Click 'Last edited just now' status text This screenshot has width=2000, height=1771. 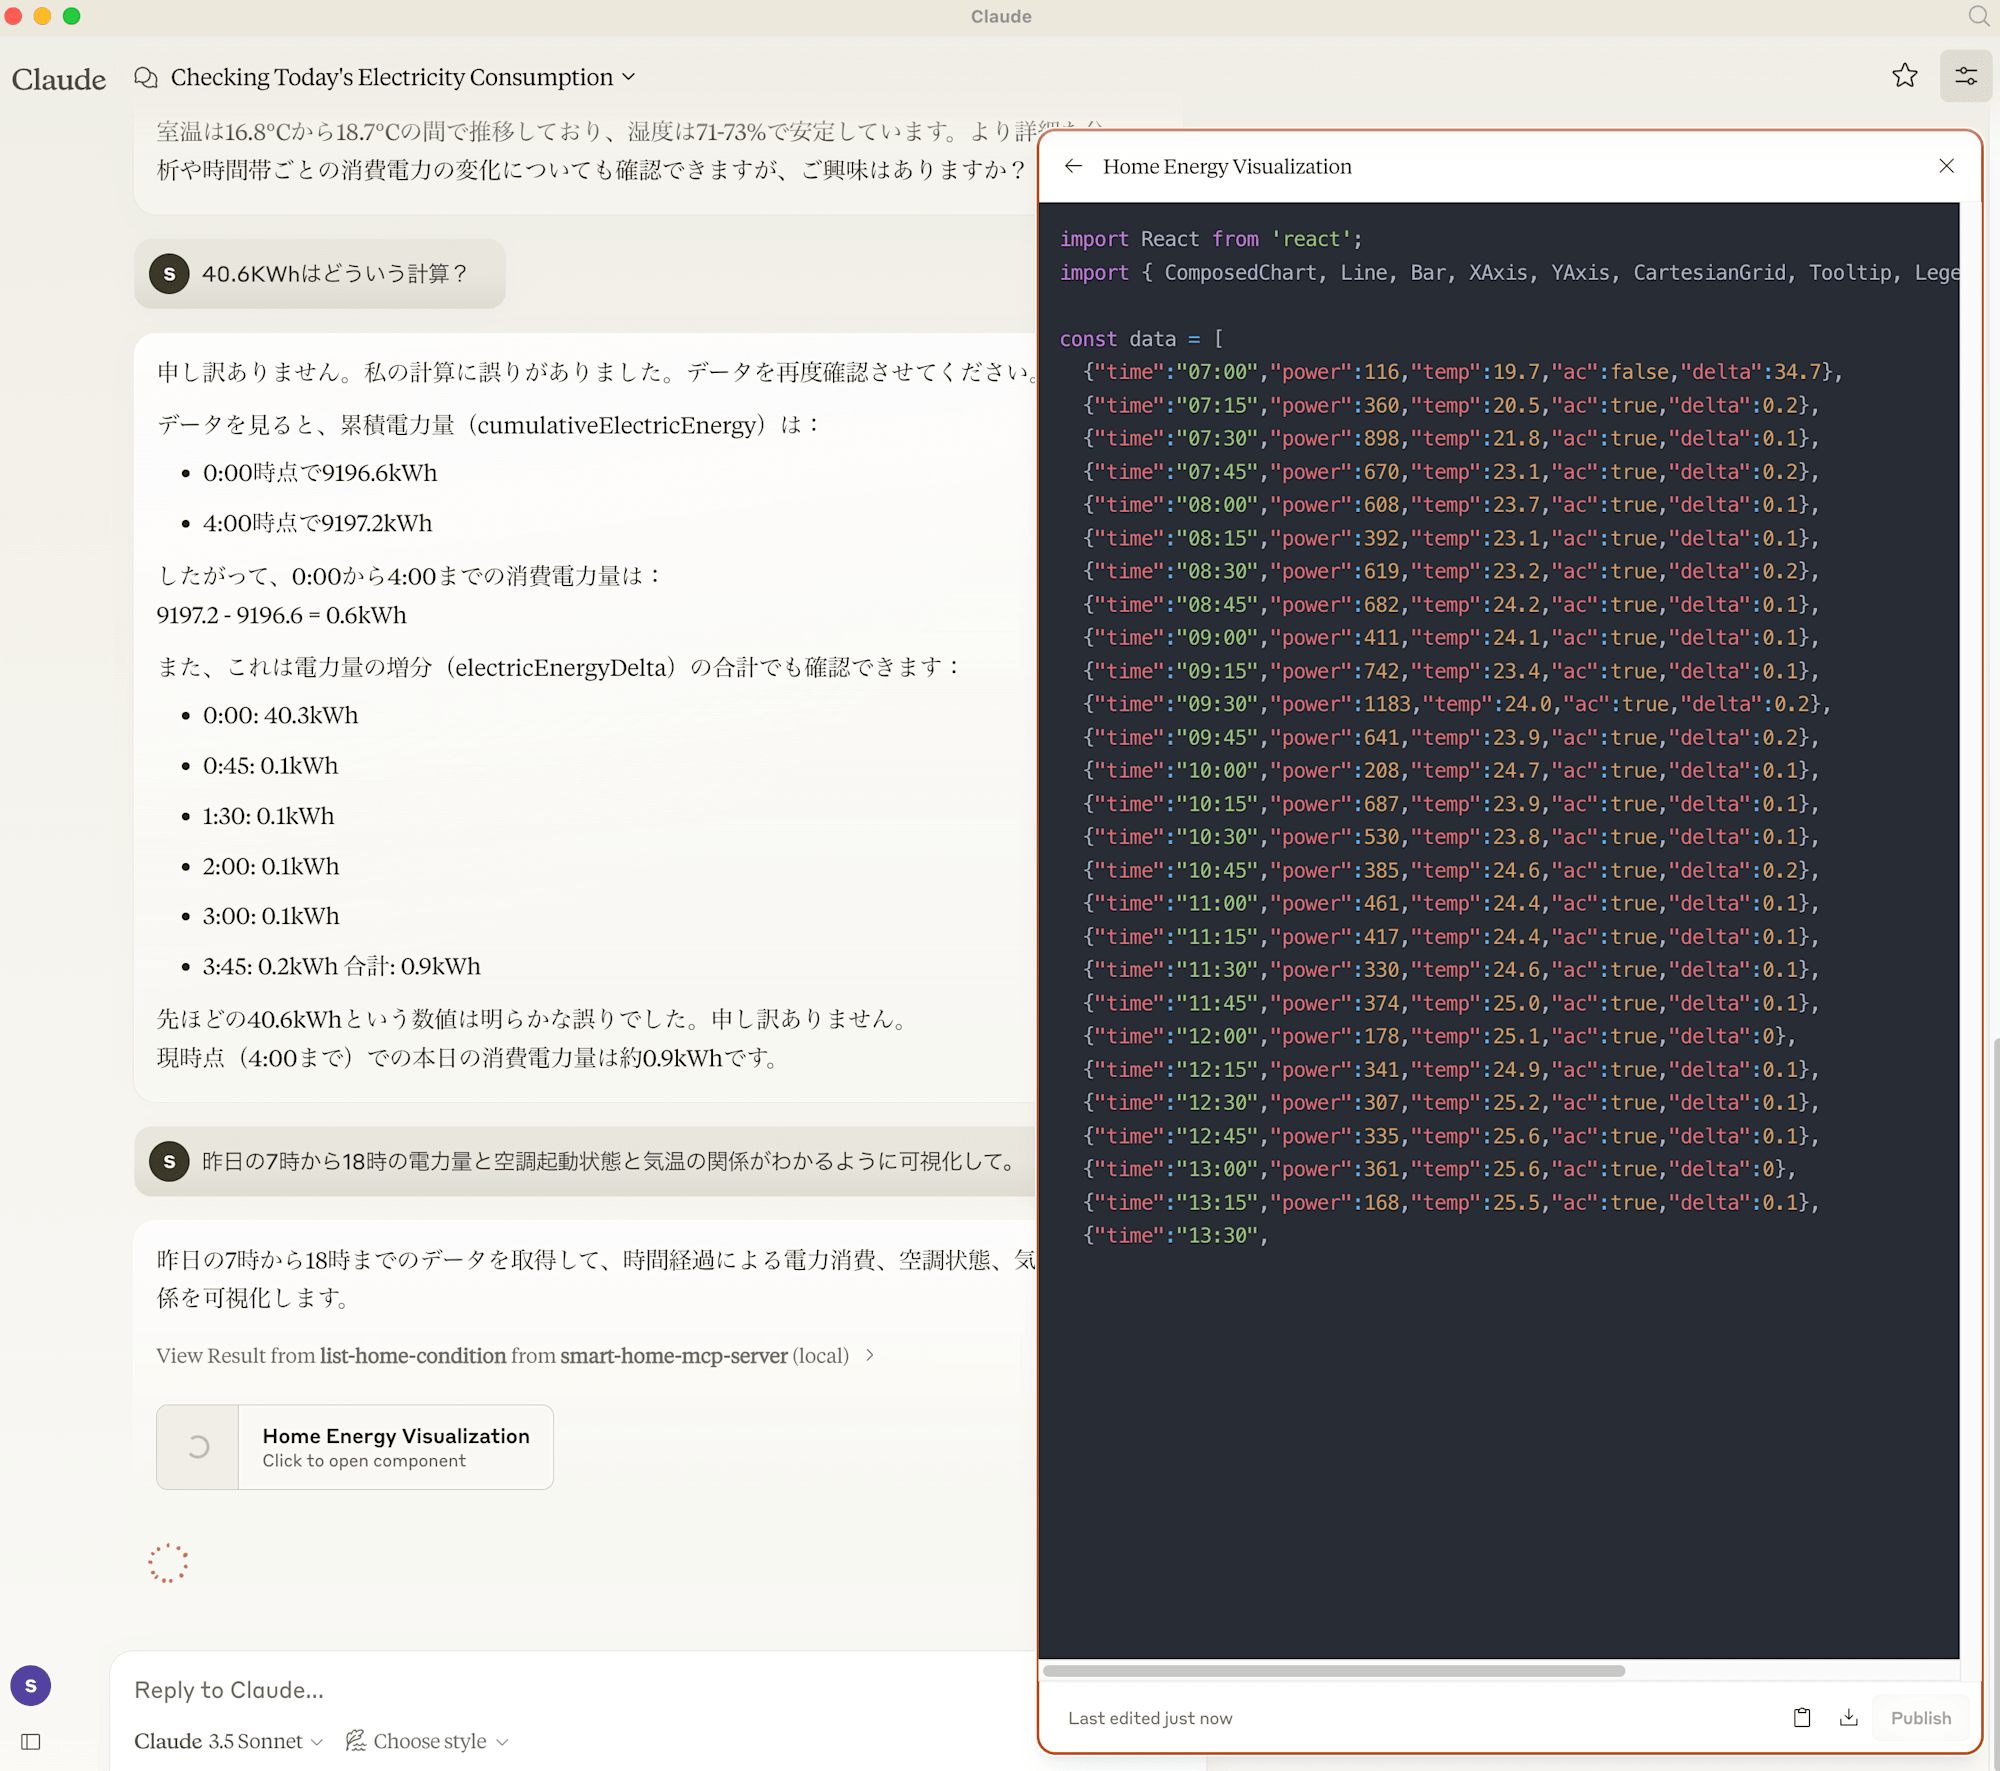[1150, 1717]
